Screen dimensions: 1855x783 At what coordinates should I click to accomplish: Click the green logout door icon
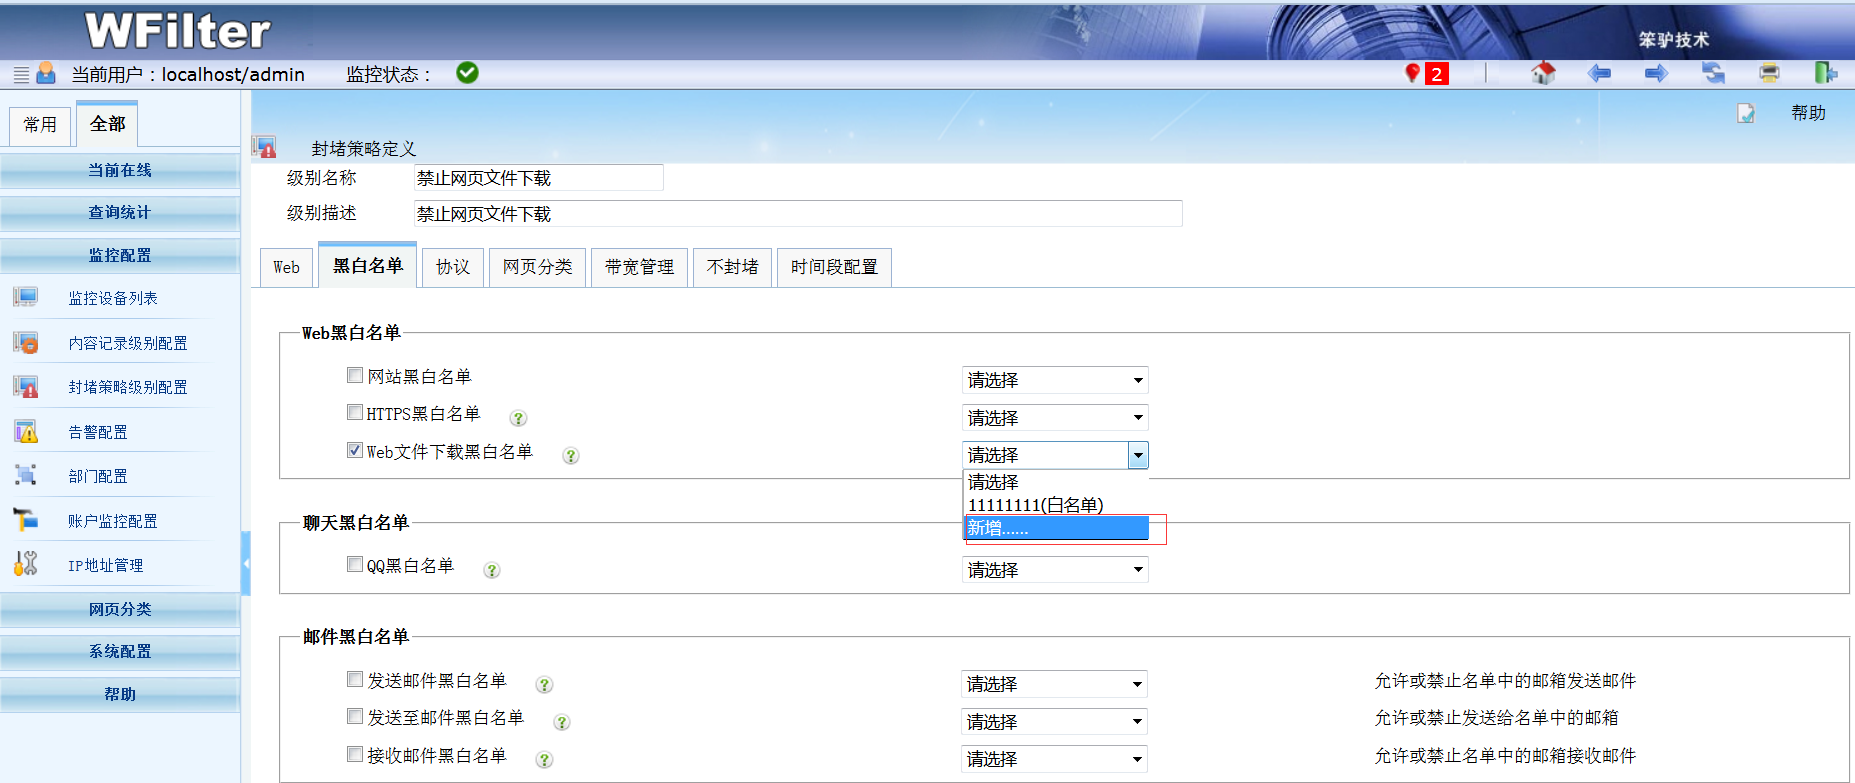[x=1825, y=73]
